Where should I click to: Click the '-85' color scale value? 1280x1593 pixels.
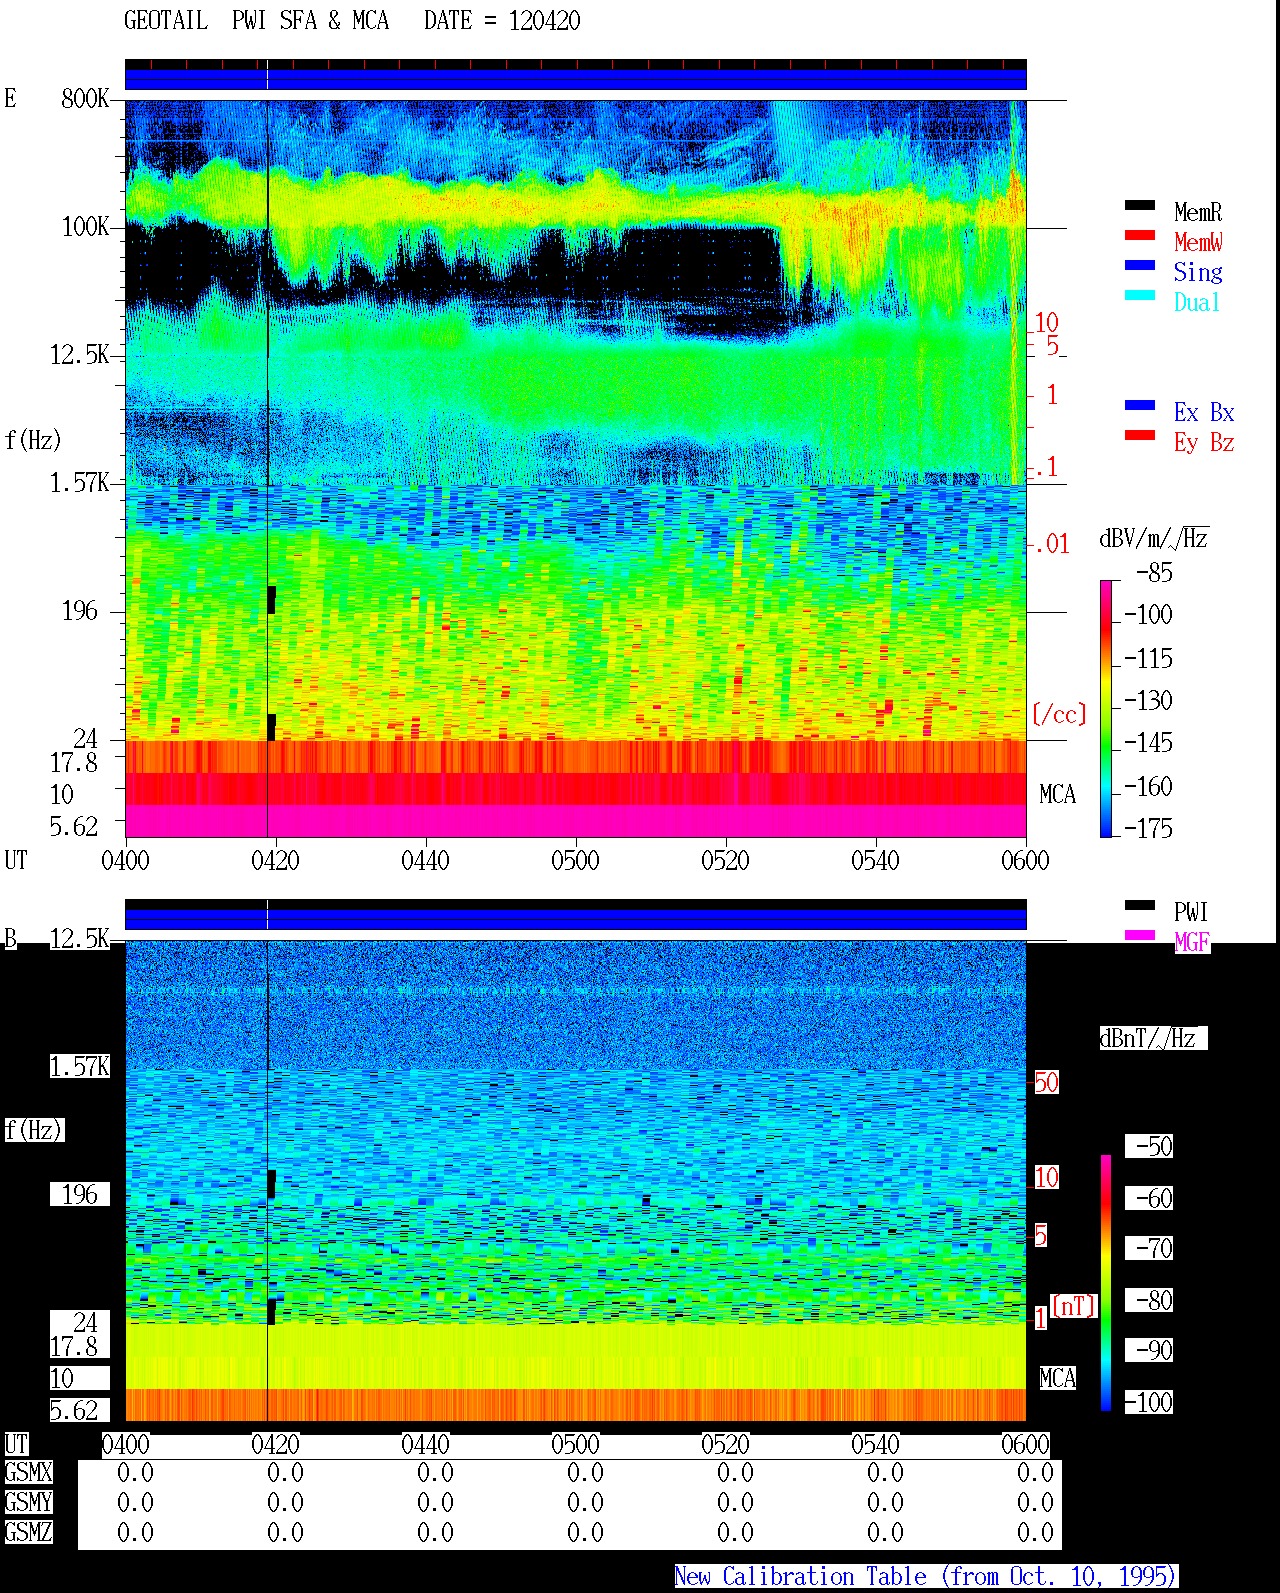coord(1154,573)
